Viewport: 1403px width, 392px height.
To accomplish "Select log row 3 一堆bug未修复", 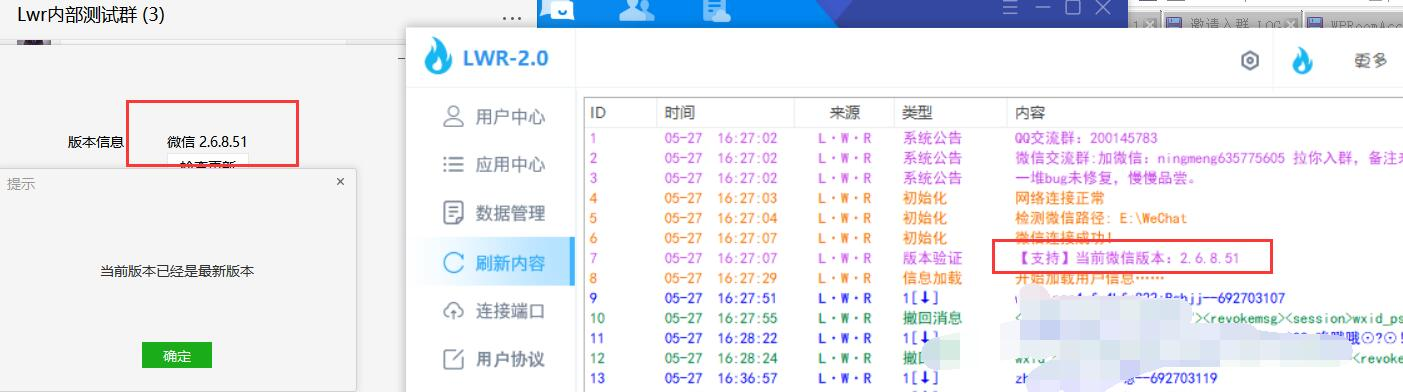I will point(994,178).
